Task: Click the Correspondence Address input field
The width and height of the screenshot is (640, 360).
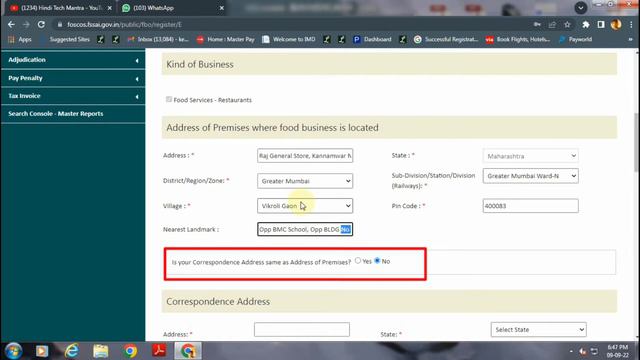Action: coord(302,329)
